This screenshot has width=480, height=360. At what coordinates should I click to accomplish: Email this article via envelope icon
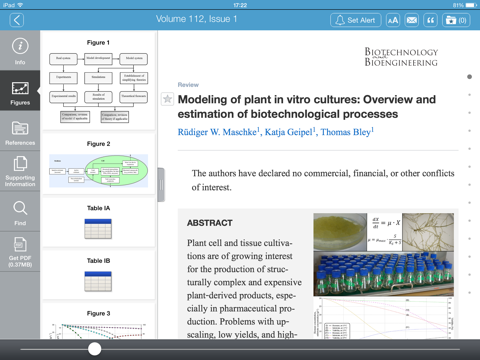click(412, 20)
